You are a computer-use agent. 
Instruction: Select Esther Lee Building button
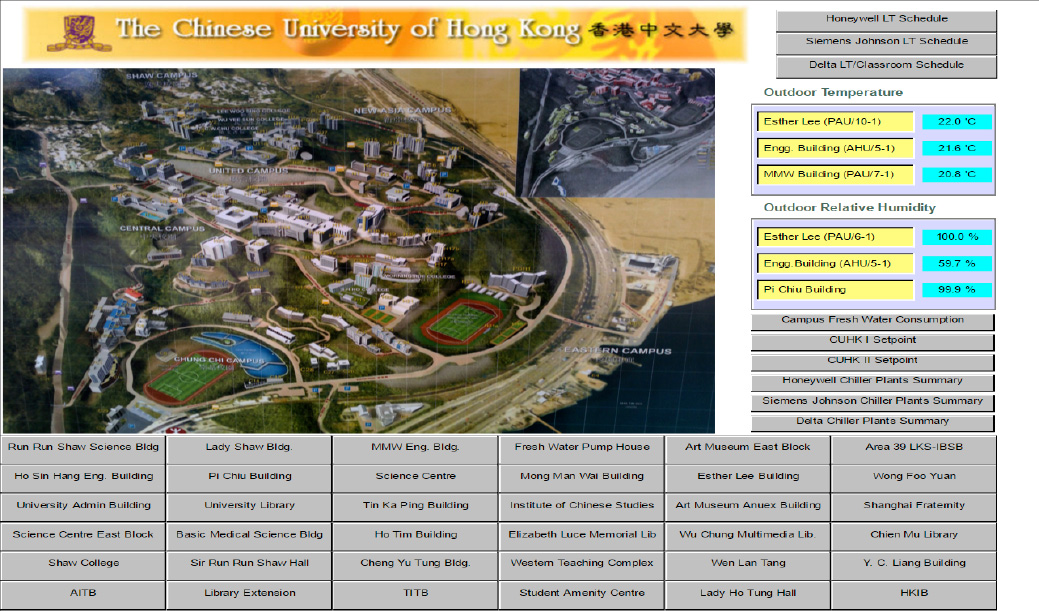pyautogui.click(x=748, y=478)
